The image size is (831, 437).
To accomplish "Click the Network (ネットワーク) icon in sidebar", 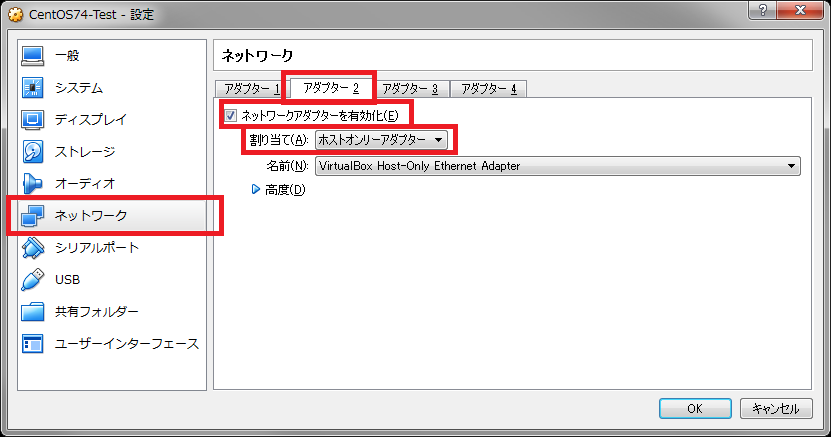I will (x=32, y=216).
